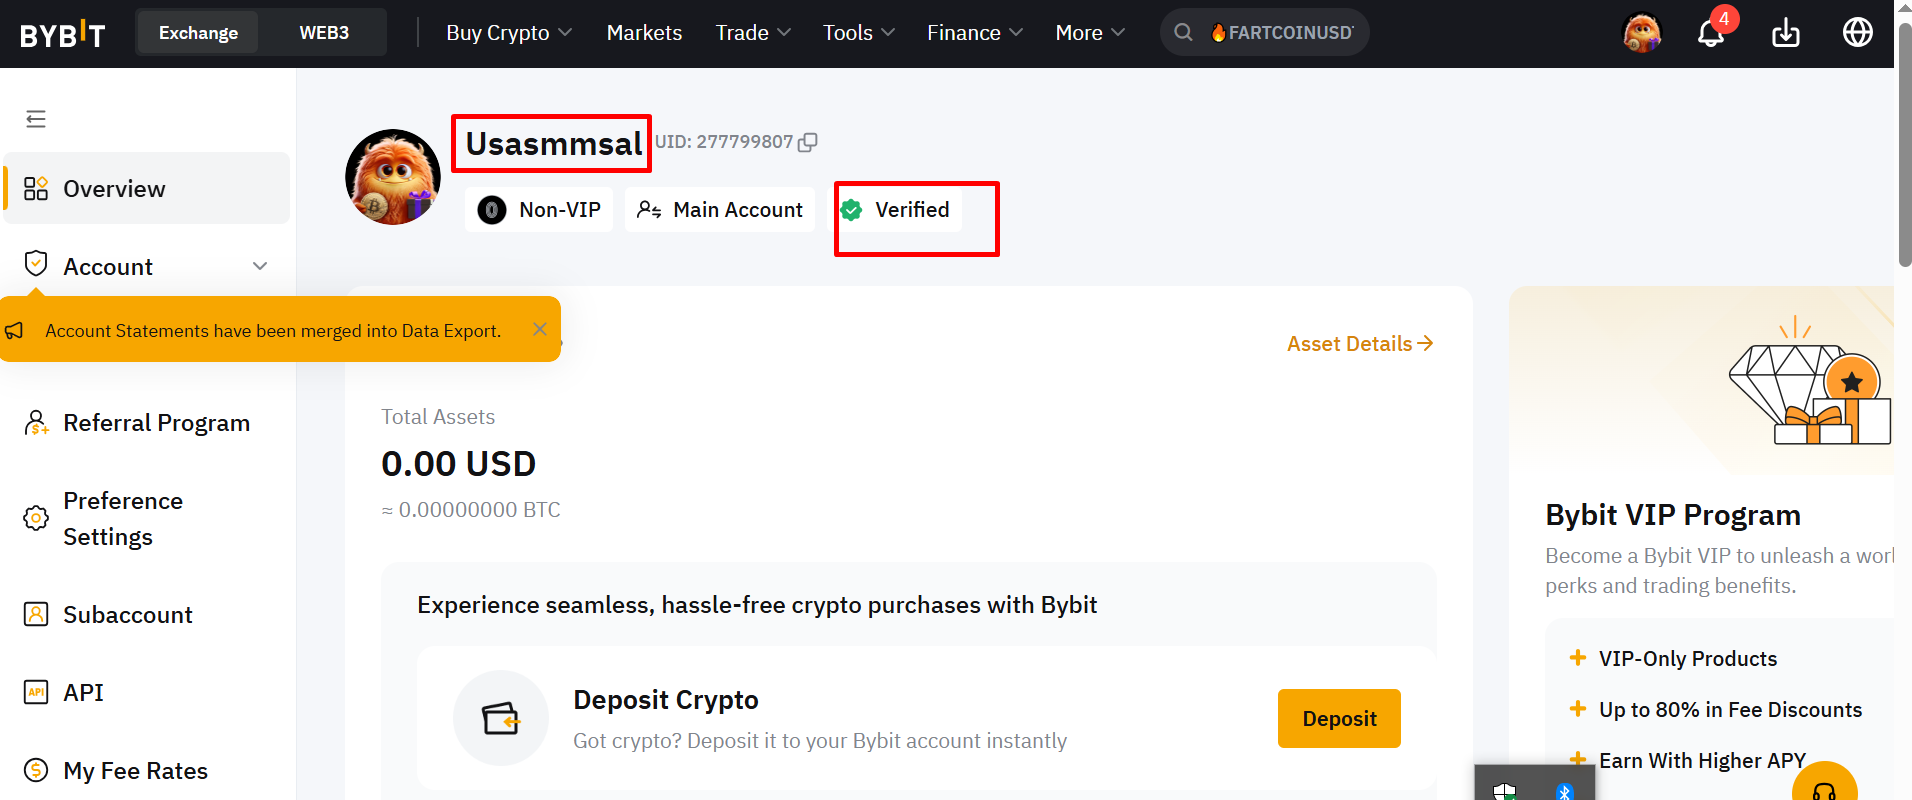Open the Finance dropdown menu
1912x800 pixels.
coord(975,33)
